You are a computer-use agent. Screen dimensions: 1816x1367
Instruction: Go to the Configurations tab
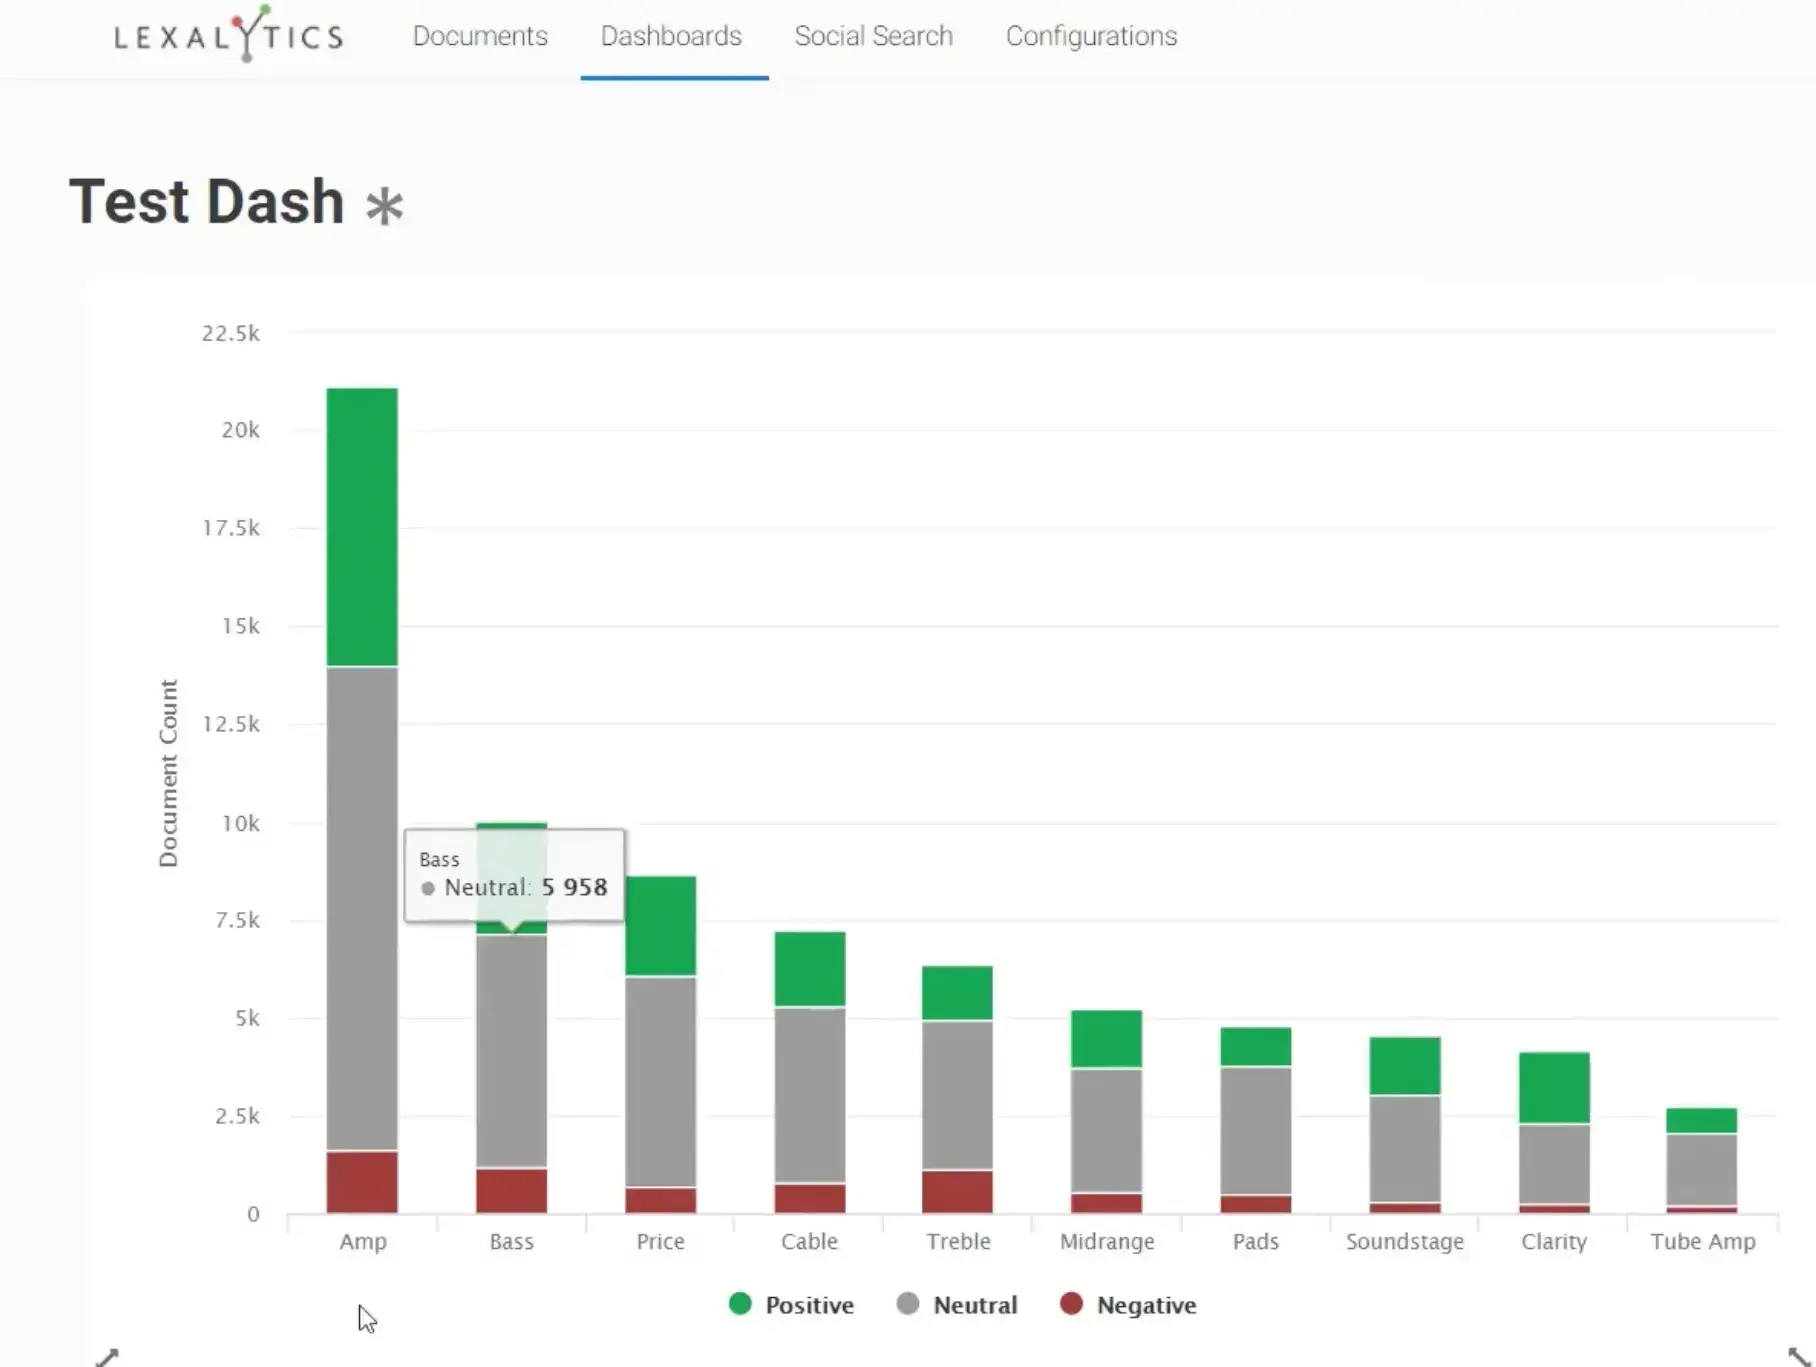click(1091, 36)
